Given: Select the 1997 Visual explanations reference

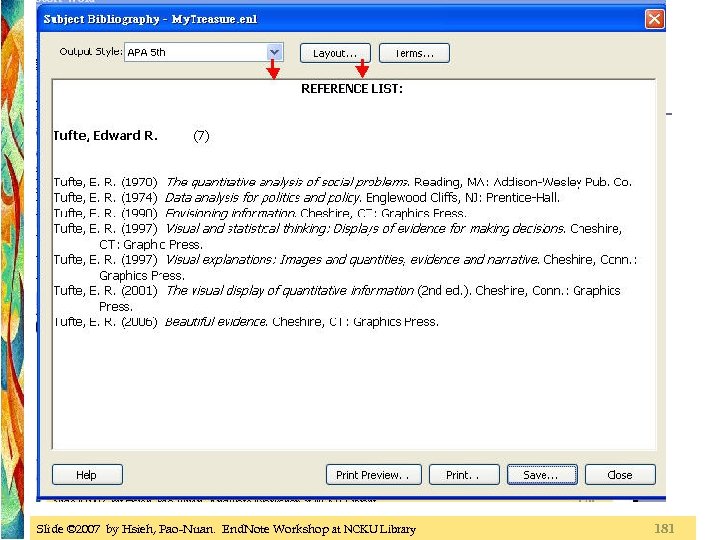Looking at the screenshot, I should pyautogui.click(x=345, y=267).
